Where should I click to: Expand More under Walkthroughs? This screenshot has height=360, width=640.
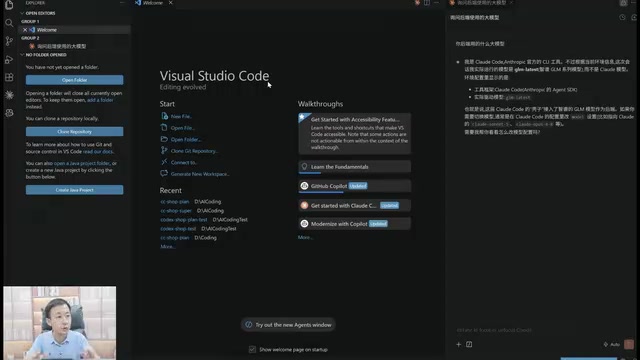coord(305,237)
